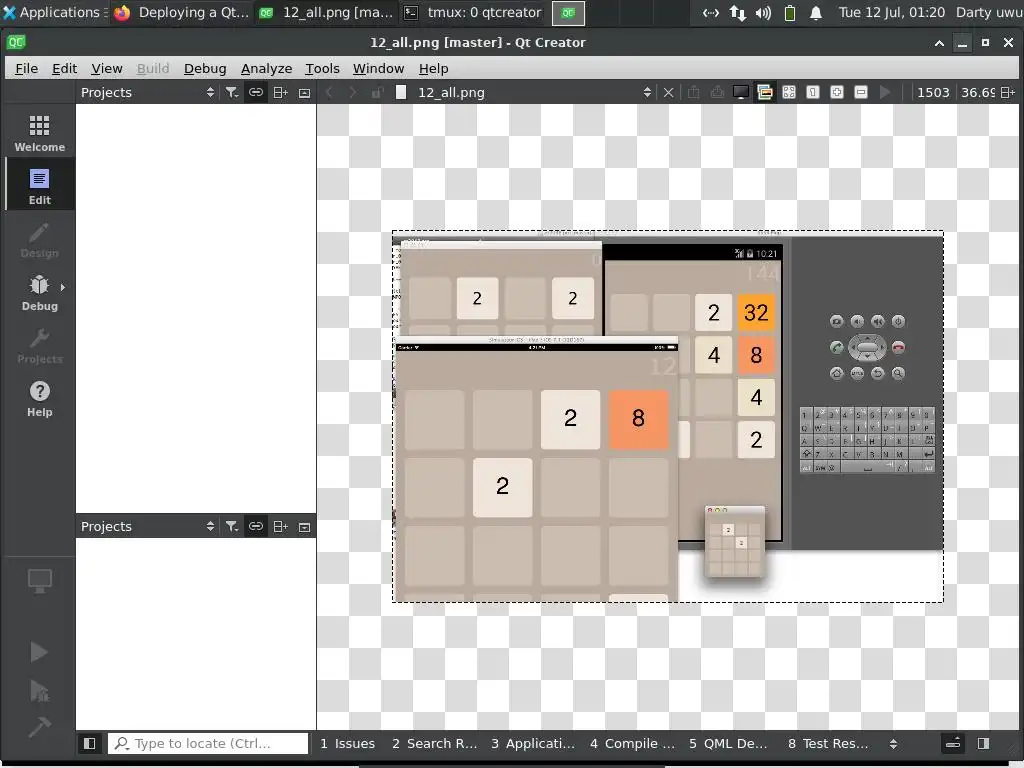Switch to tmux qtcreator terminal in taskbar
This screenshot has height=768, width=1024.
coord(473,12)
